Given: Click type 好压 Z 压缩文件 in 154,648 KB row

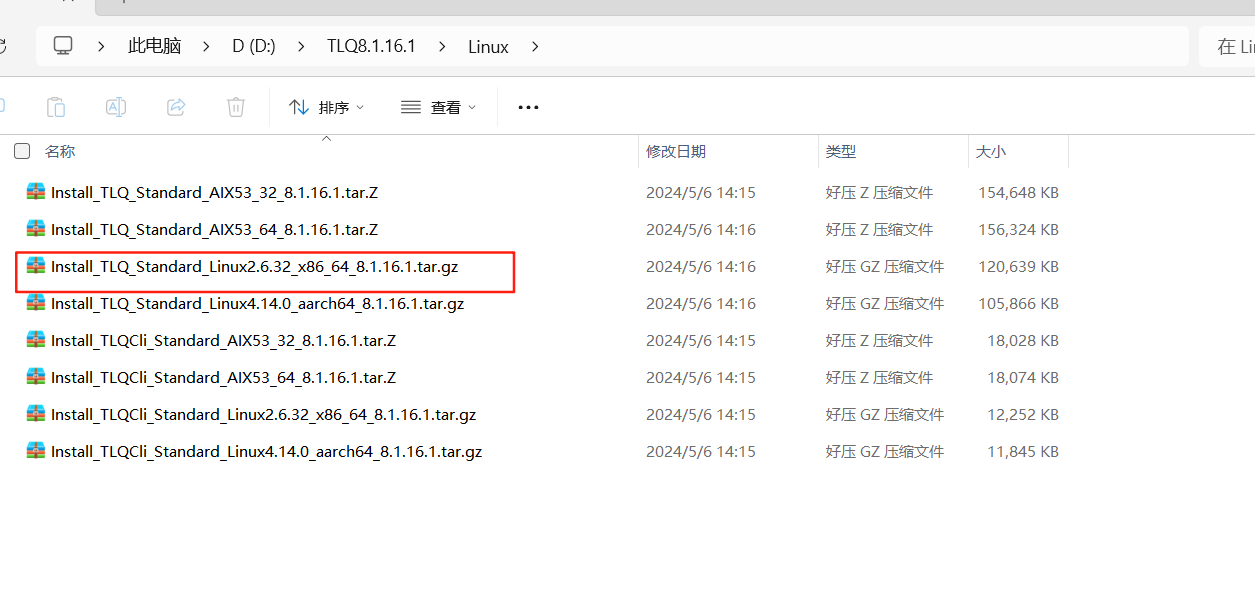Looking at the screenshot, I should [x=879, y=192].
